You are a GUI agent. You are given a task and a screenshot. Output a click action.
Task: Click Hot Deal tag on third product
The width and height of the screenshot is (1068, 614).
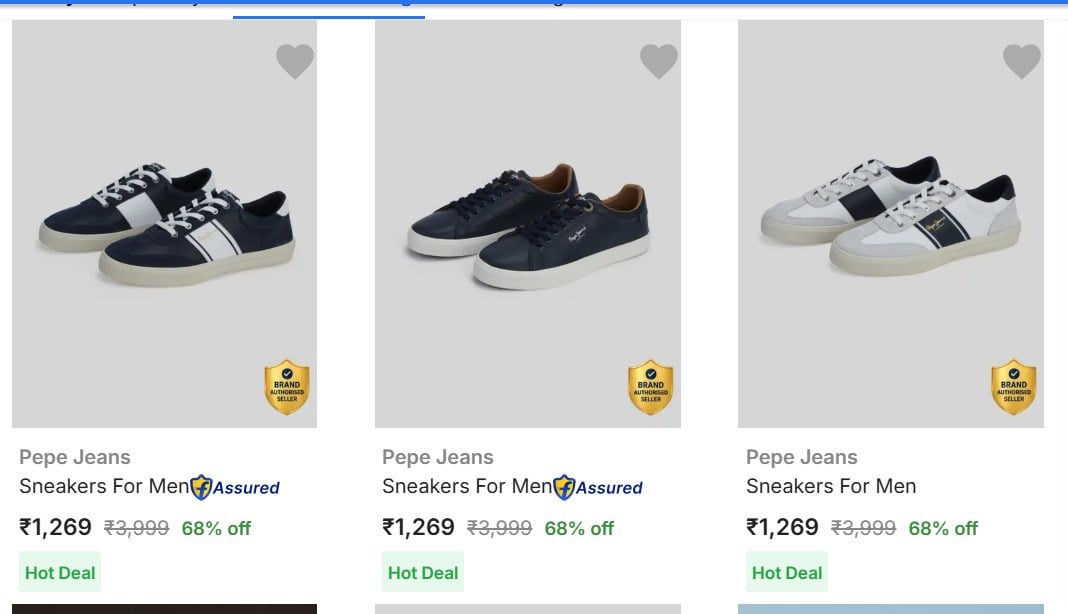[x=787, y=572]
